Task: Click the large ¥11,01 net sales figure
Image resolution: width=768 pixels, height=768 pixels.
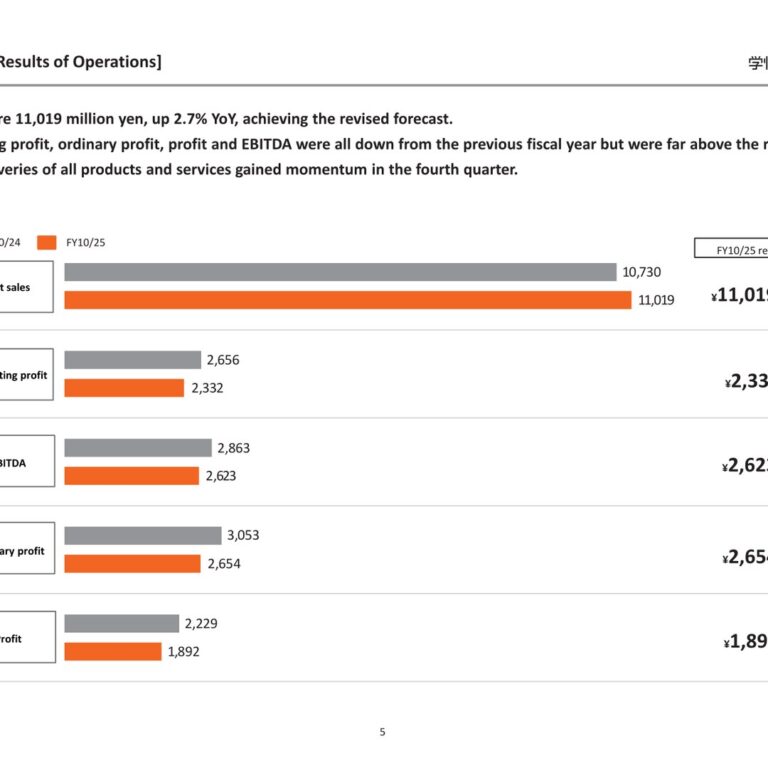Action: [740, 295]
